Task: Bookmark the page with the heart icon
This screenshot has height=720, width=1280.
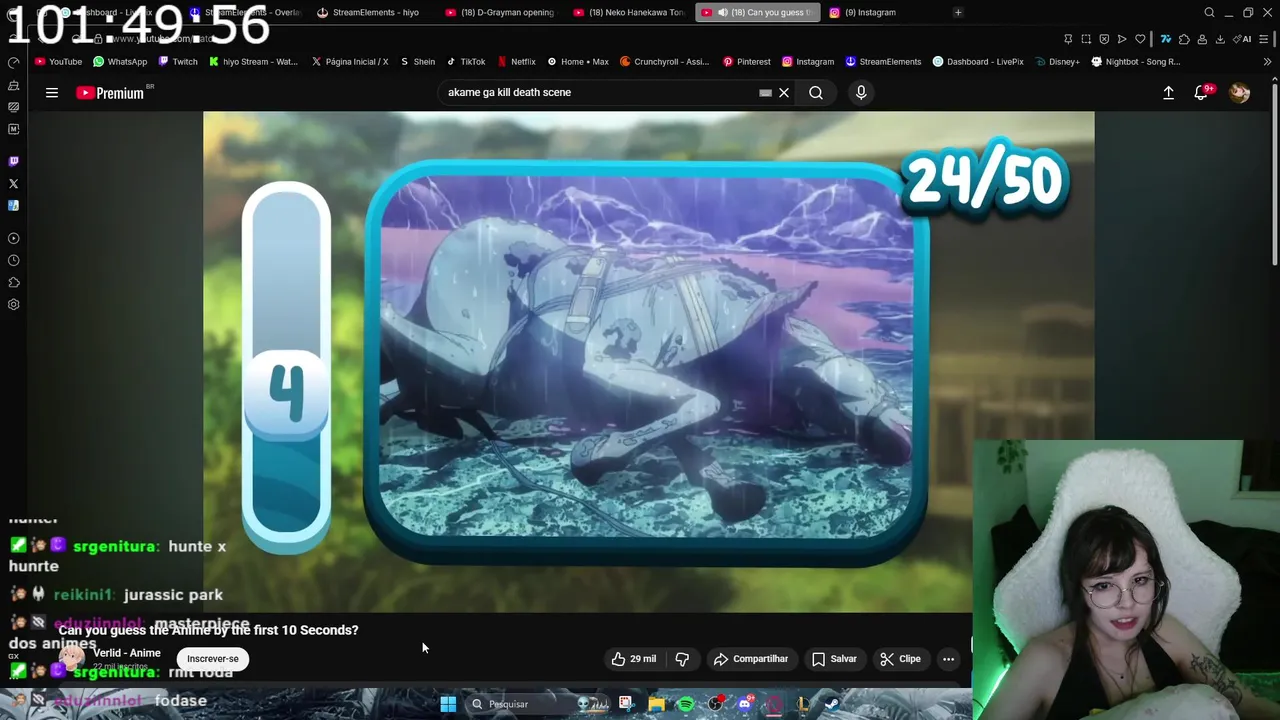Action: click(1140, 39)
